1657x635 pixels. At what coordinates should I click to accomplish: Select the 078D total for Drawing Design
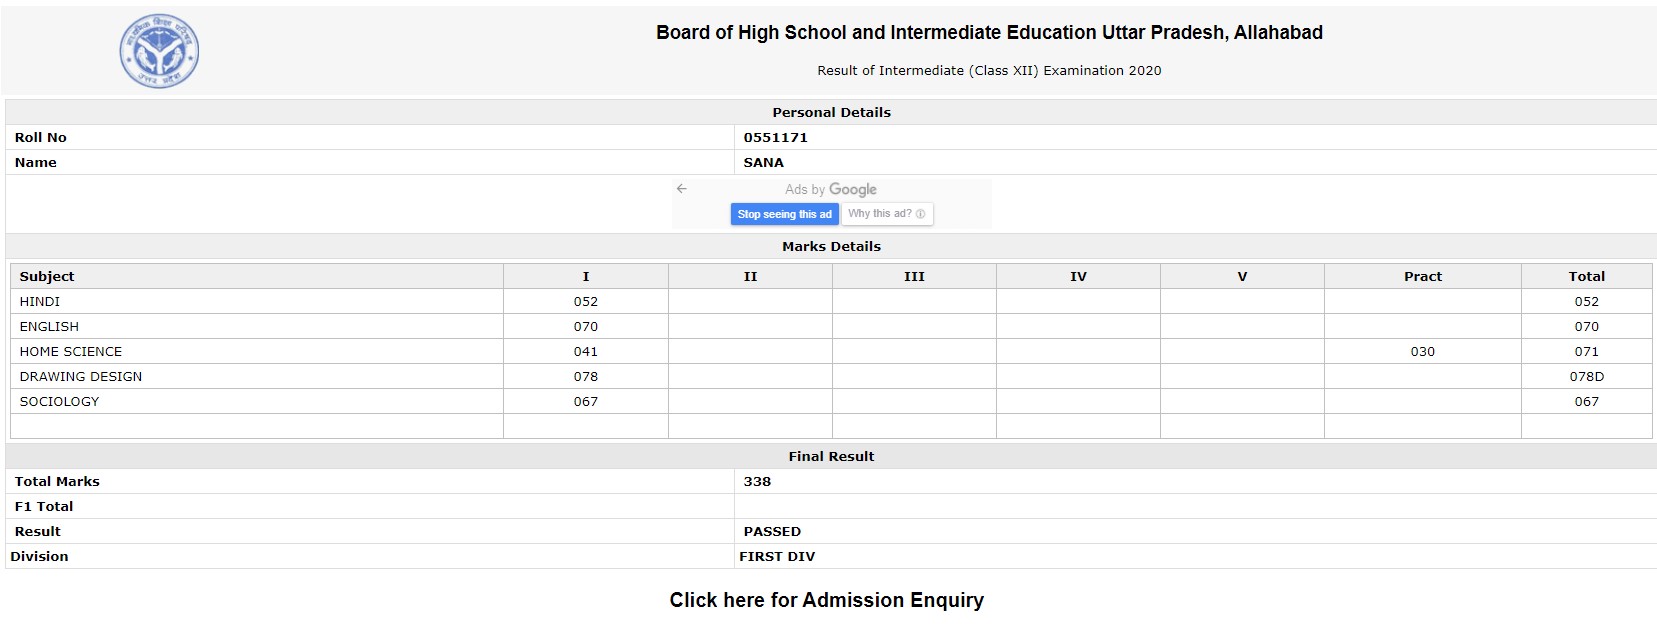(x=1586, y=376)
